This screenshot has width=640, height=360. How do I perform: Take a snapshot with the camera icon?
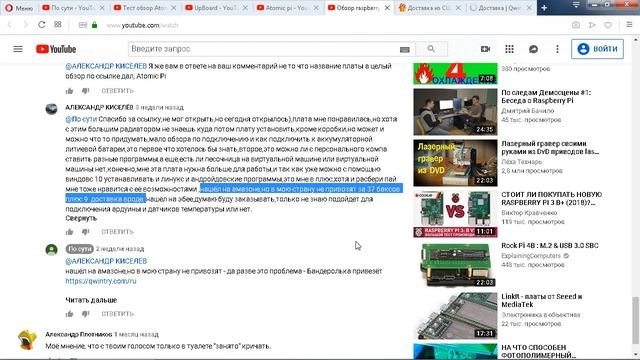point(576,25)
